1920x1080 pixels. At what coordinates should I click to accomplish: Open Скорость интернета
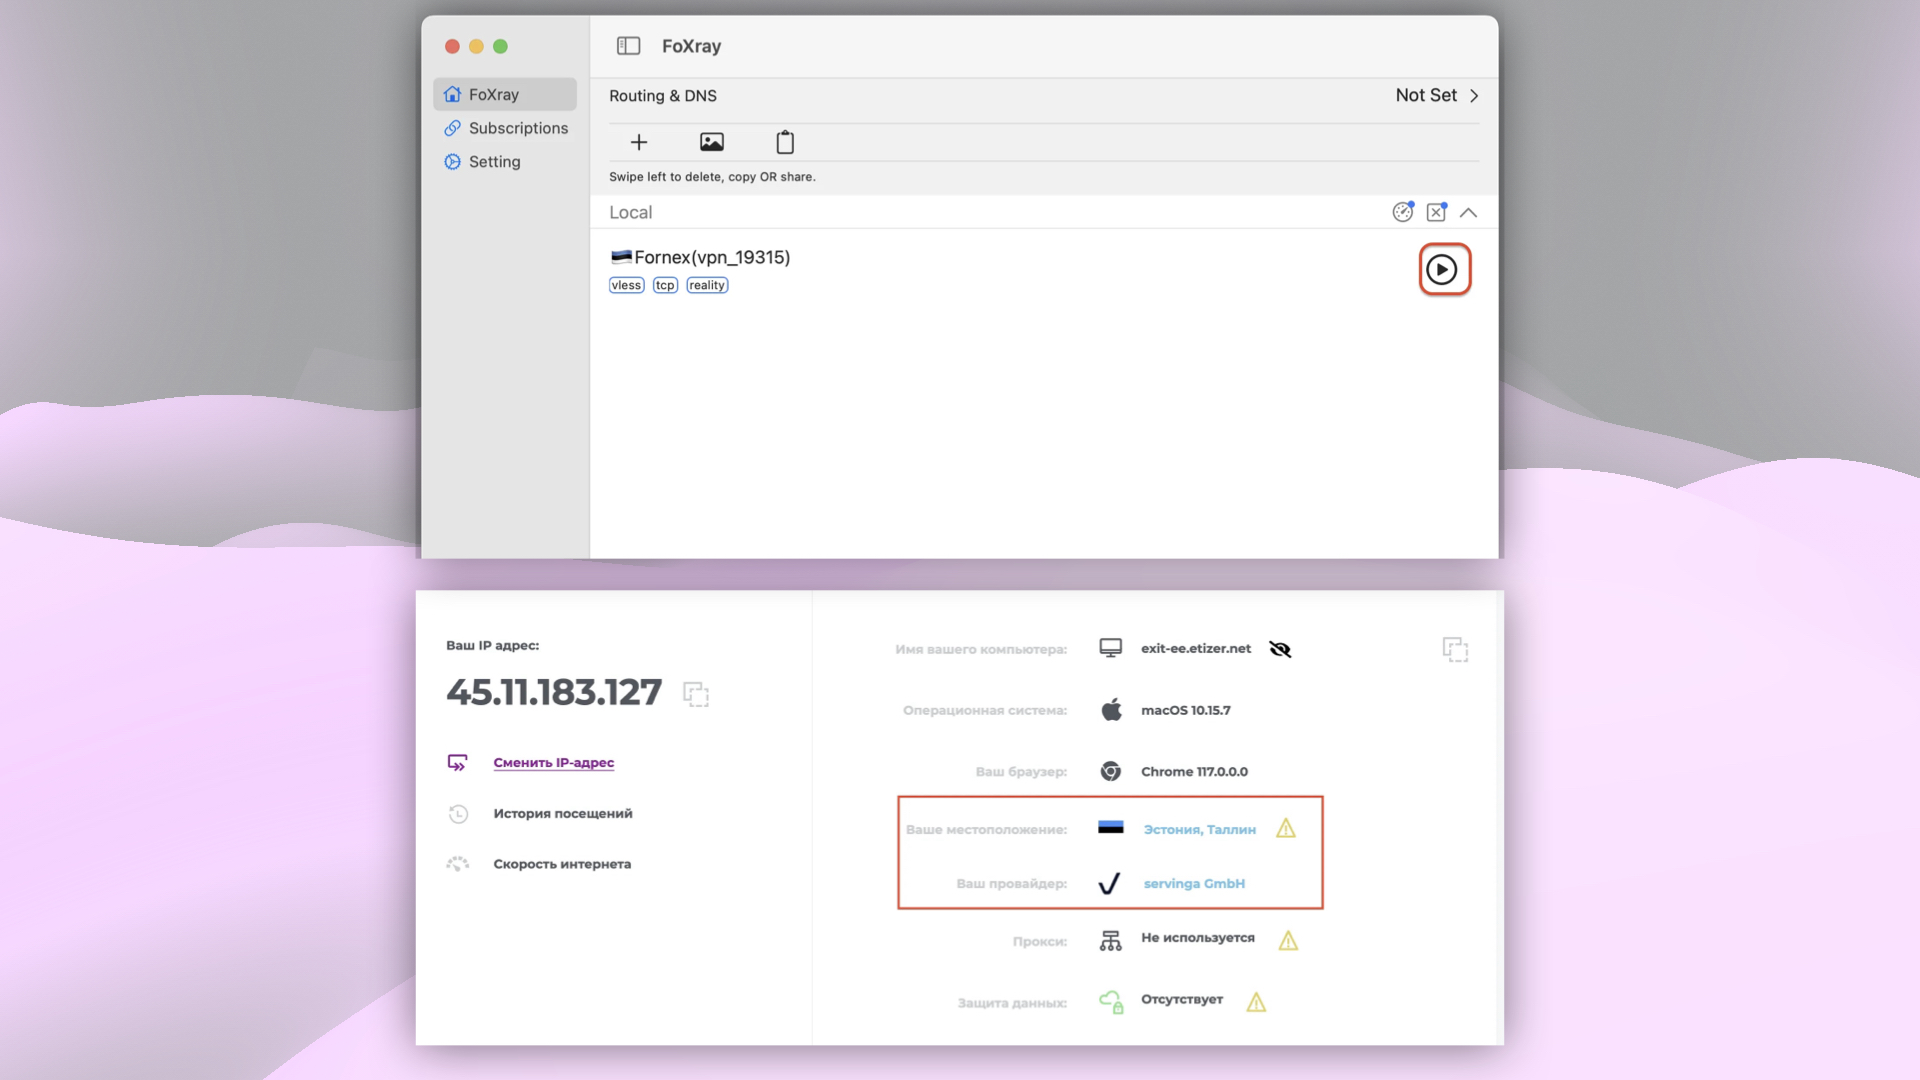click(x=561, y=864)
